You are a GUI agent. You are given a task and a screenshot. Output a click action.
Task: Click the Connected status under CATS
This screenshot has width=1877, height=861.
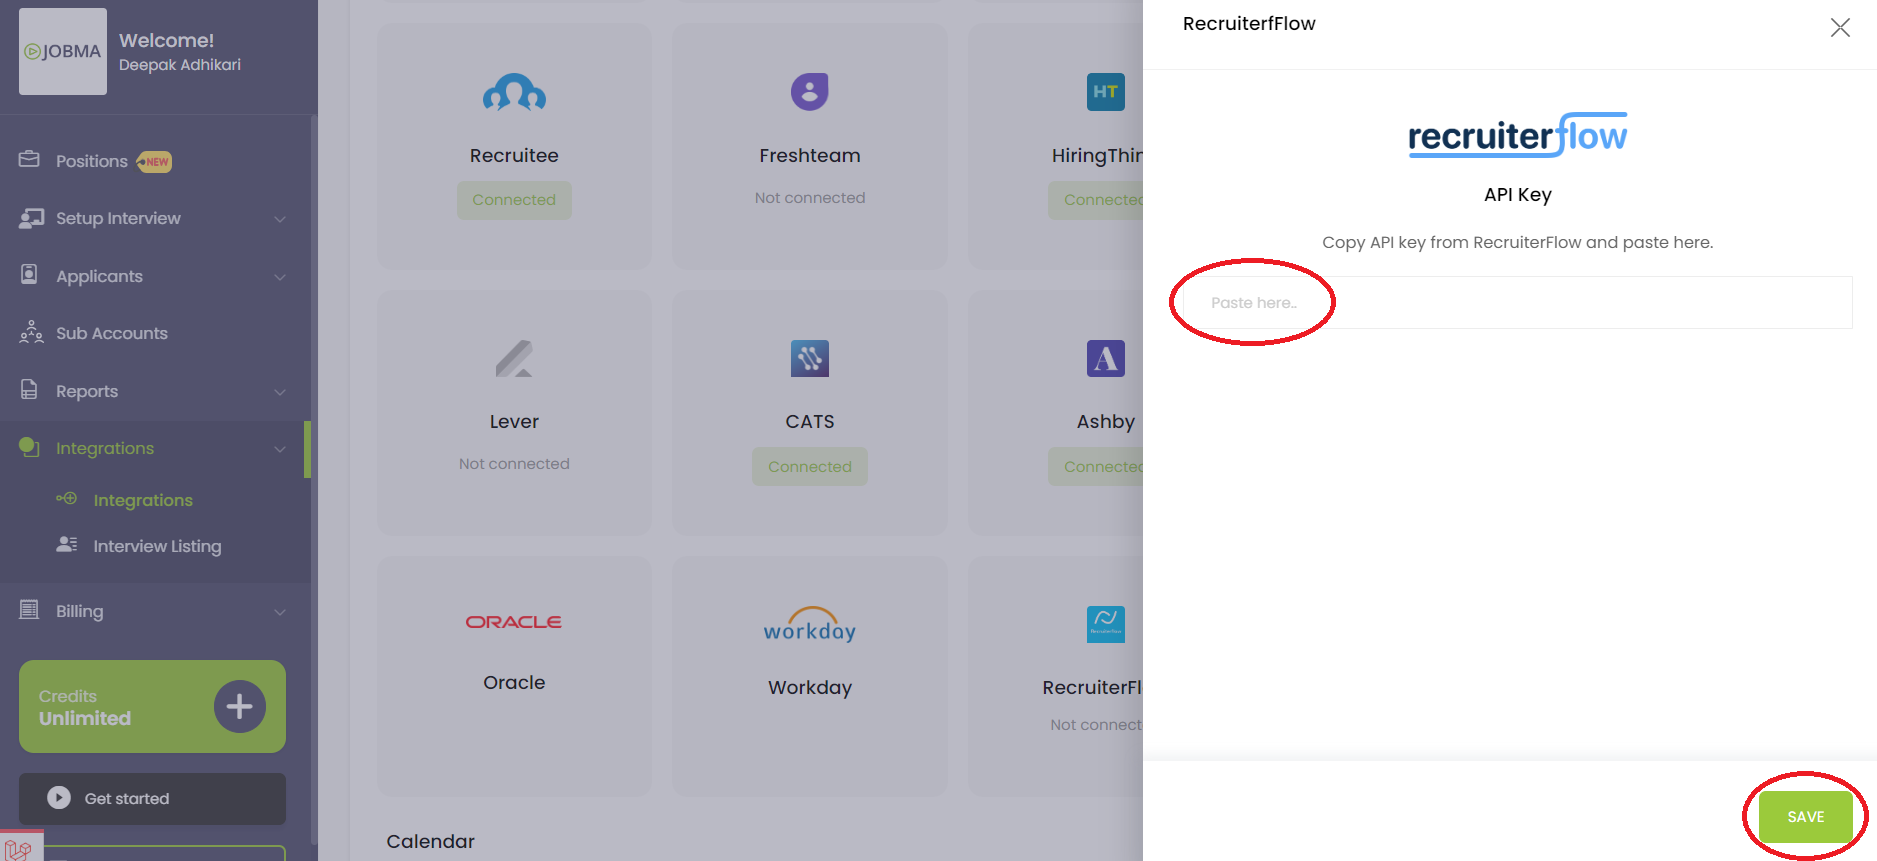810,467
